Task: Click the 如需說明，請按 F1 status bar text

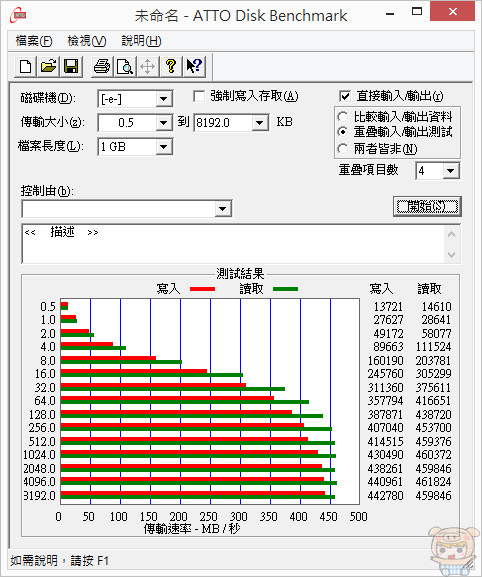Action: 59,561
